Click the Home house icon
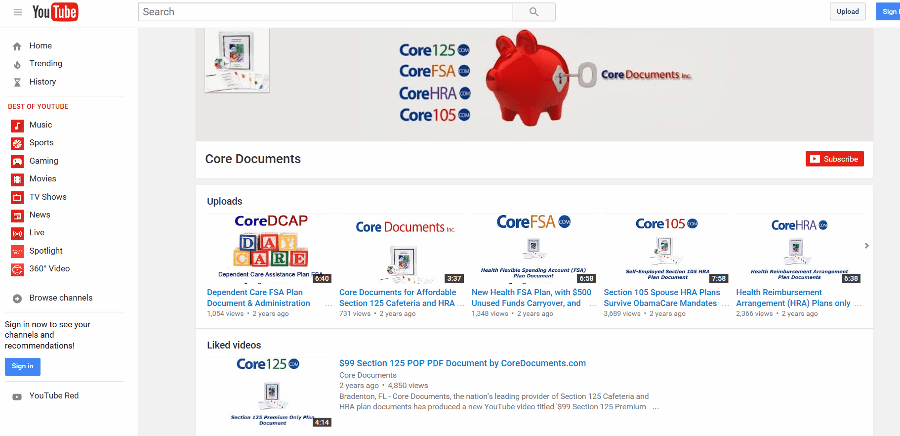 [17, 46]
